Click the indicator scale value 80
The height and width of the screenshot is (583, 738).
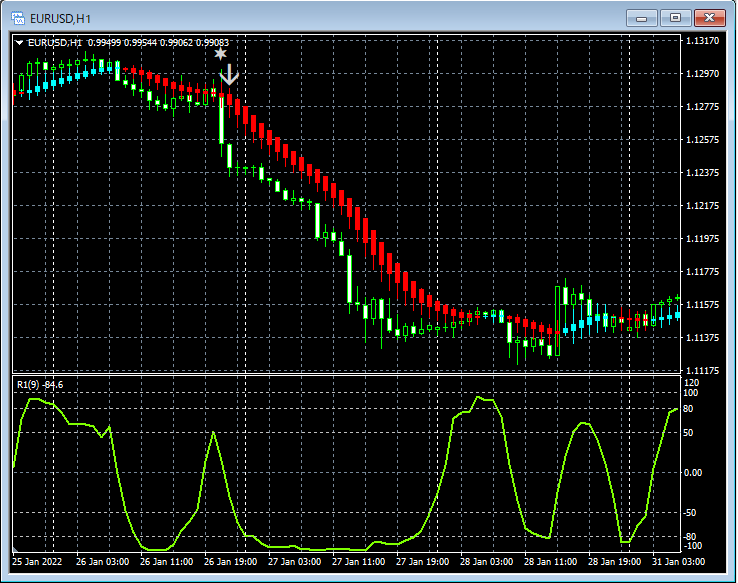pos(688,409)
